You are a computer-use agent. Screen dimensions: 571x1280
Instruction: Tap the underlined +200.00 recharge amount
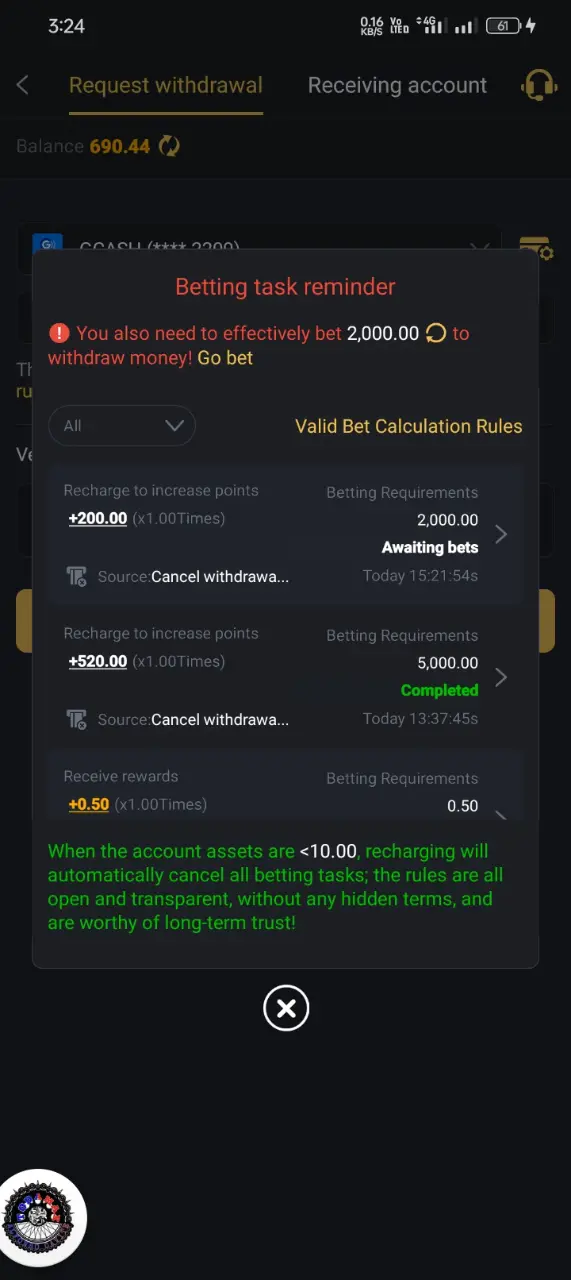(x=98, y=518)
